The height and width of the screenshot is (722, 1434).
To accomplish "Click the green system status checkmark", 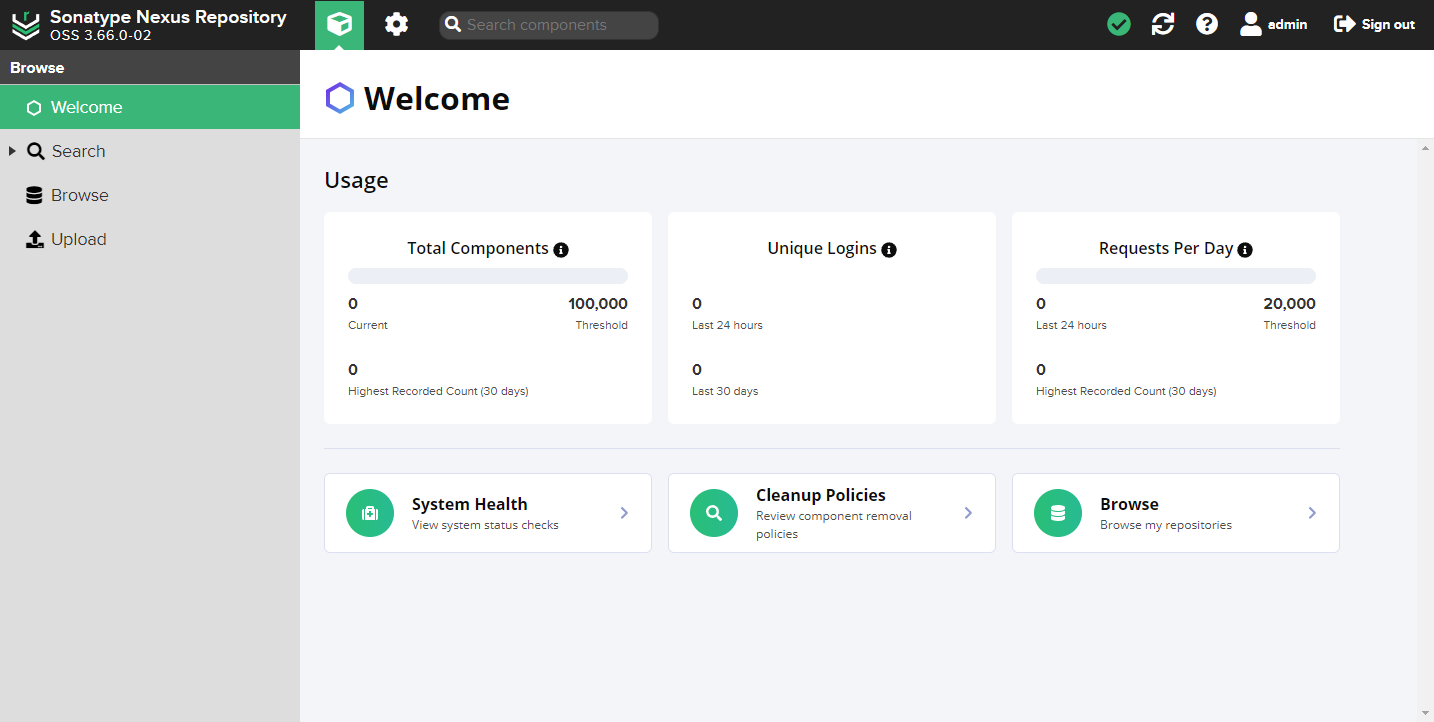I will [1119, 24].
